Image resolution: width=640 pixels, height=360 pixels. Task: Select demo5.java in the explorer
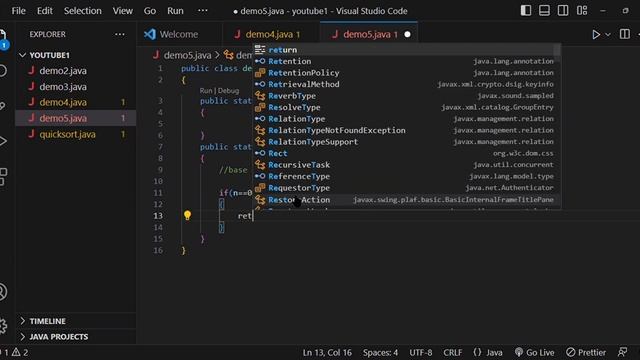point(76,118)
